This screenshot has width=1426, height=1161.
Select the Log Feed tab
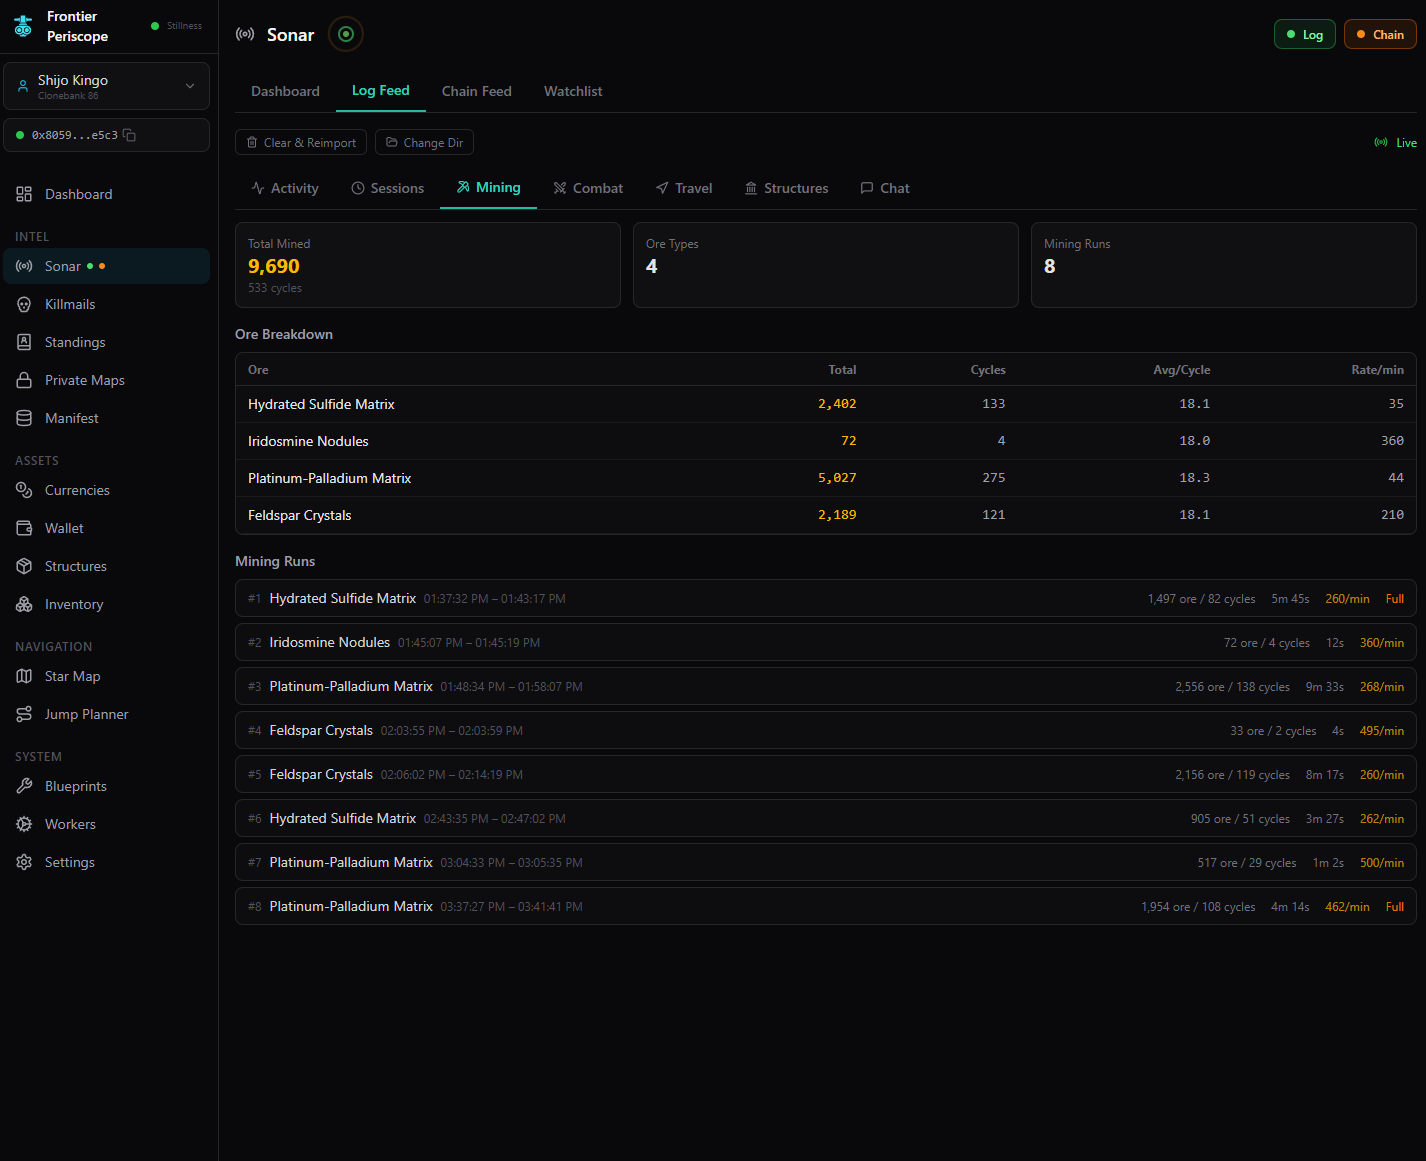pyautogui.click(x=381, y=91)
